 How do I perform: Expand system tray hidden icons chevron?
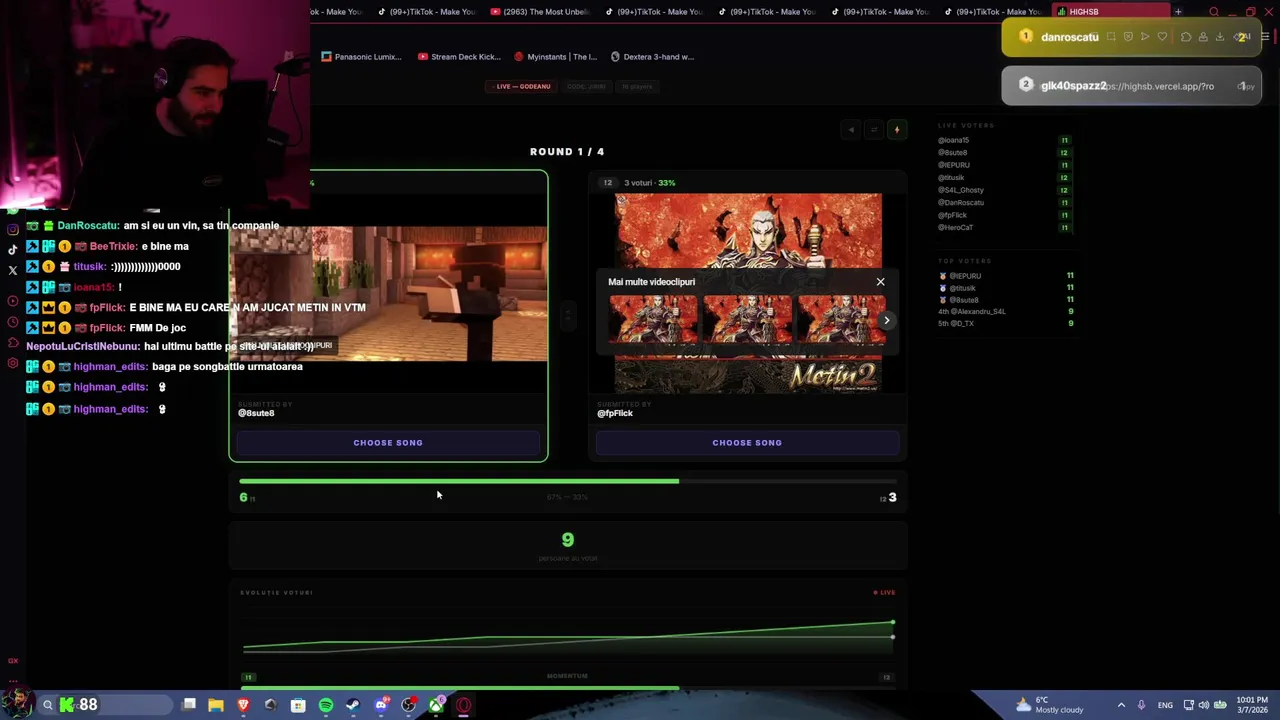tap(1121, 705)
